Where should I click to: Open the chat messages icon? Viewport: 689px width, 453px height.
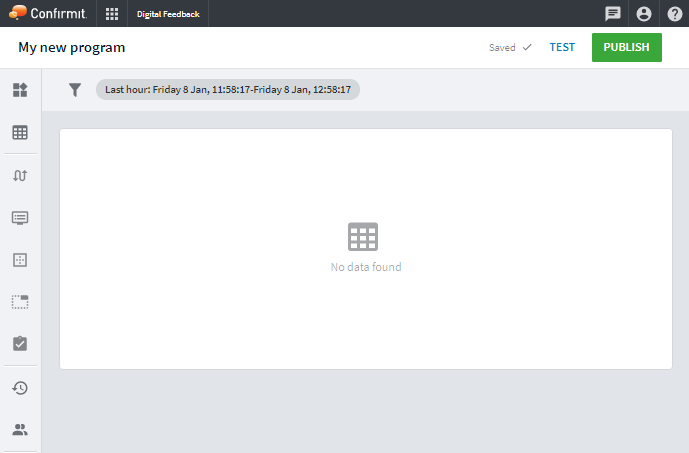point(613,14)
